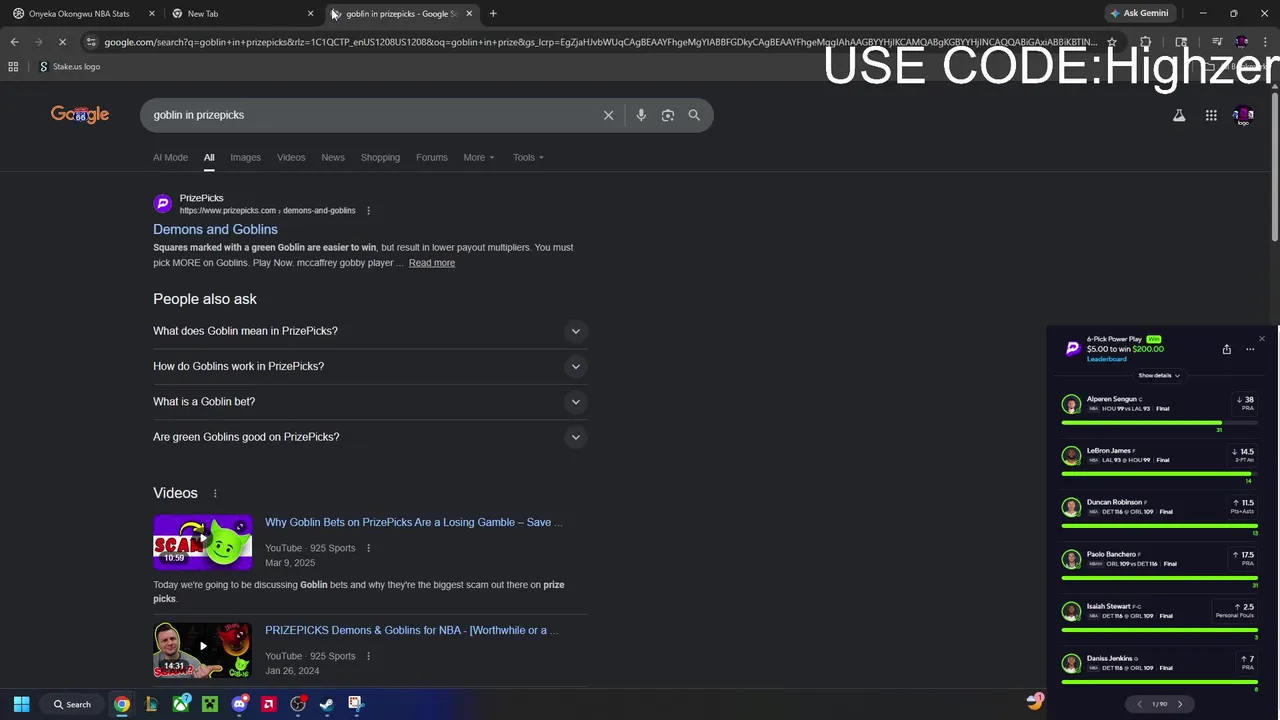Open Google Search Labs flask icon
The height and width of the screenshot is (720, 1280).
click(1179, 115)
